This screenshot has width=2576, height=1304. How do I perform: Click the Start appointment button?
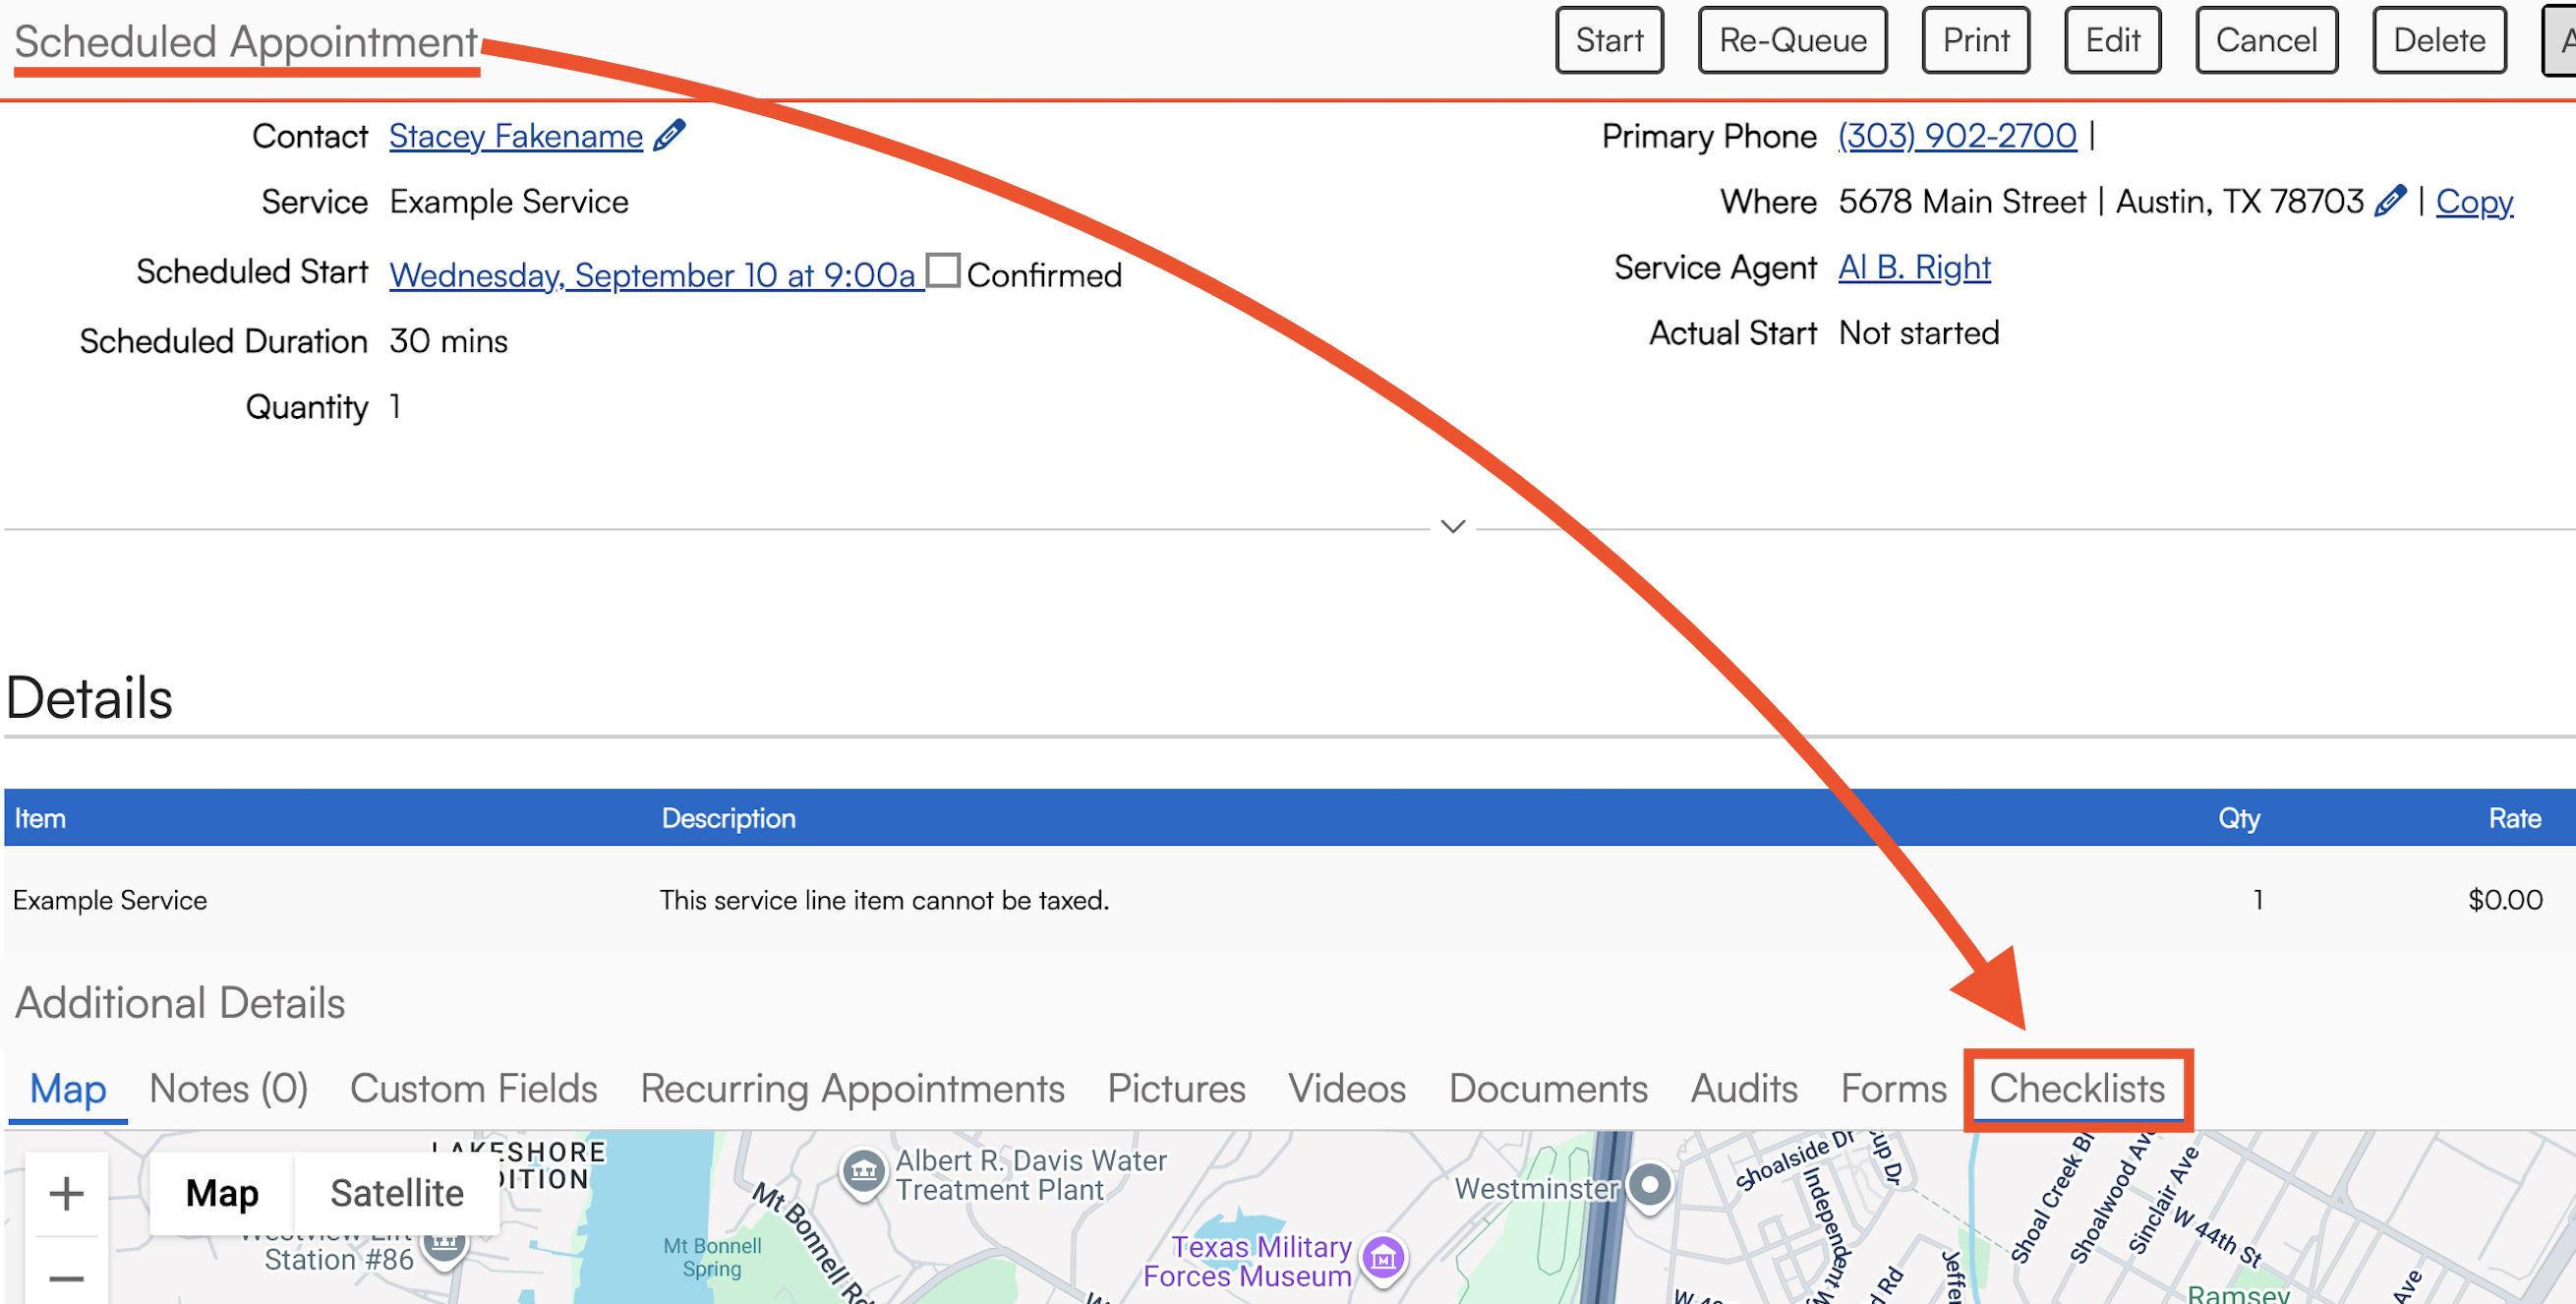(1608, 40)
